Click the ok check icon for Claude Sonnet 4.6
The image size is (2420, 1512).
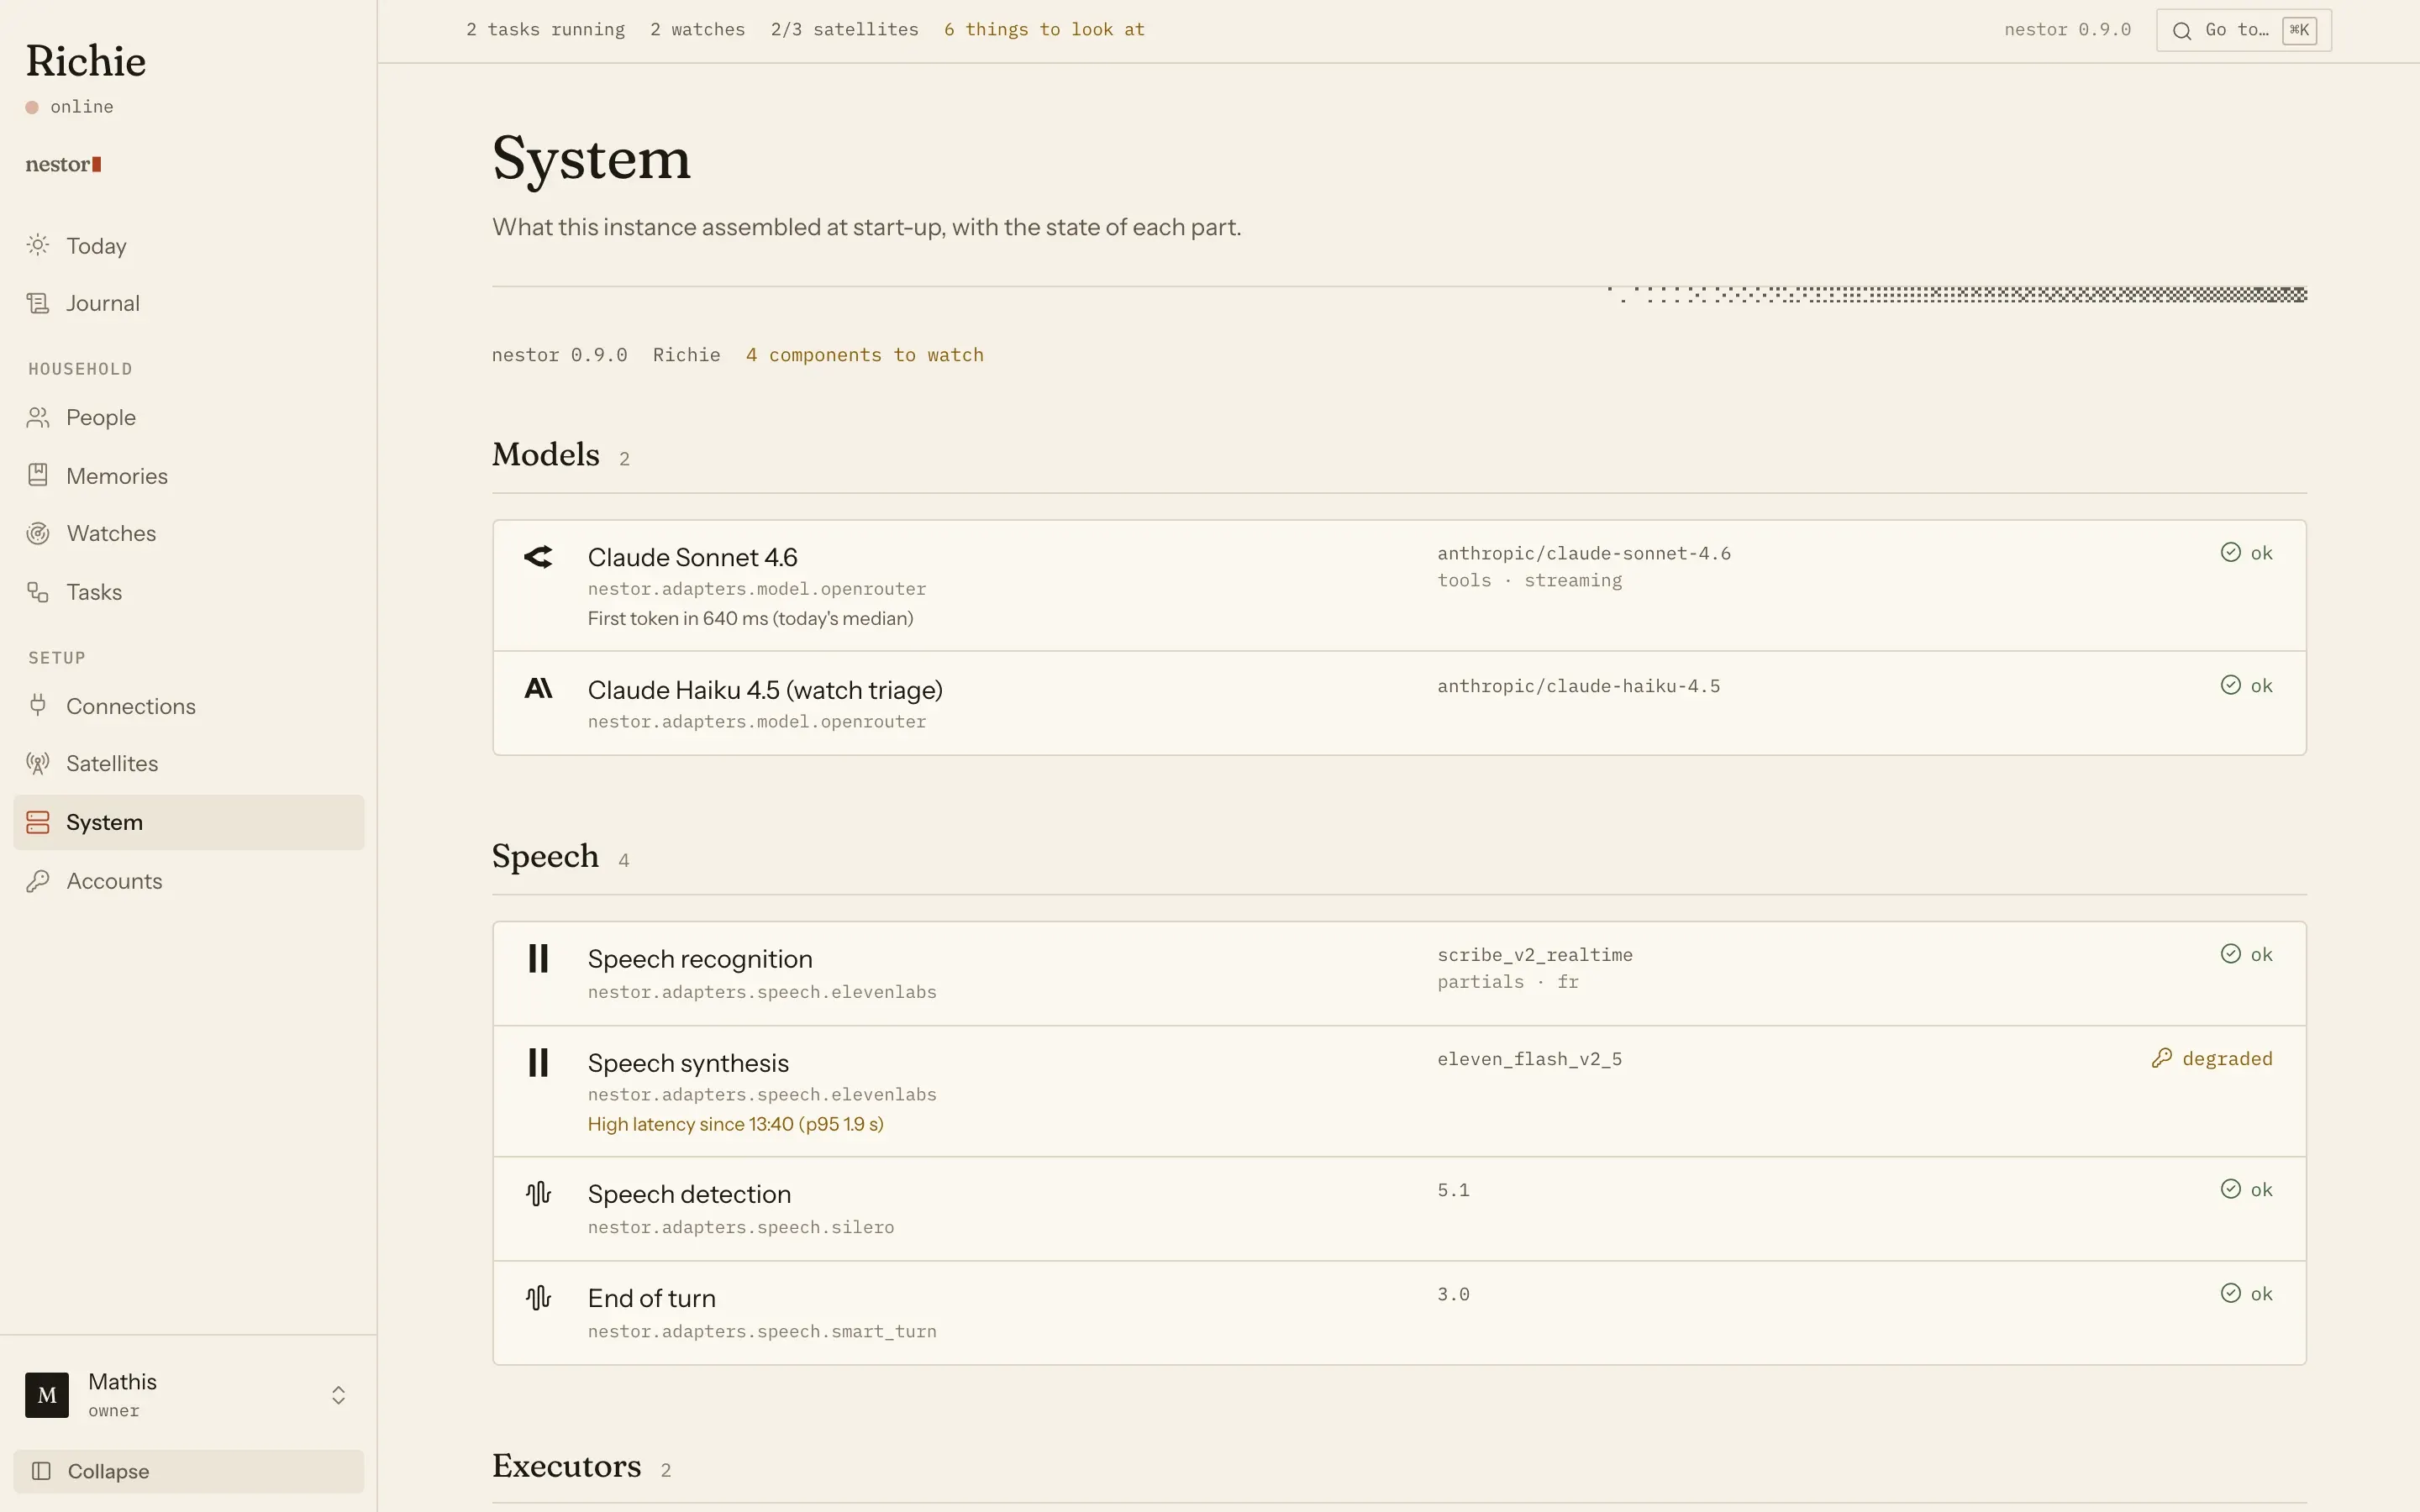click(x=2231, y=552)
